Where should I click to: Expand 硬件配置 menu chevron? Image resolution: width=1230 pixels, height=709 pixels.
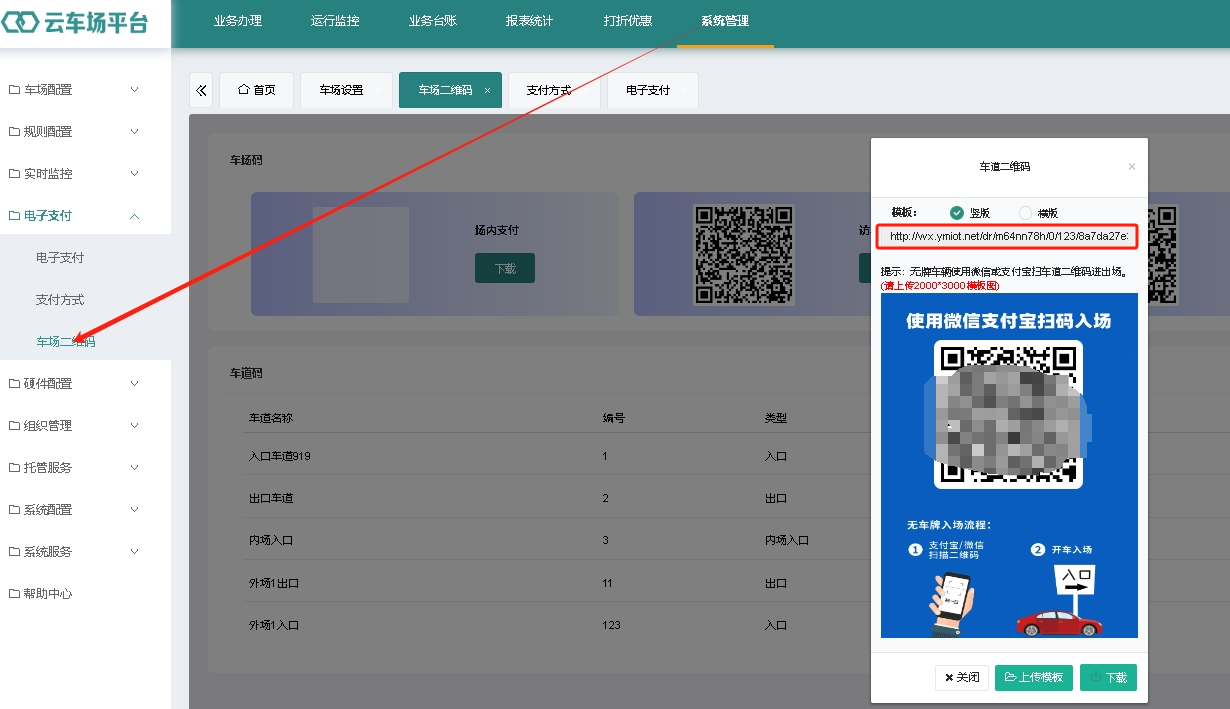coord(135,384)
